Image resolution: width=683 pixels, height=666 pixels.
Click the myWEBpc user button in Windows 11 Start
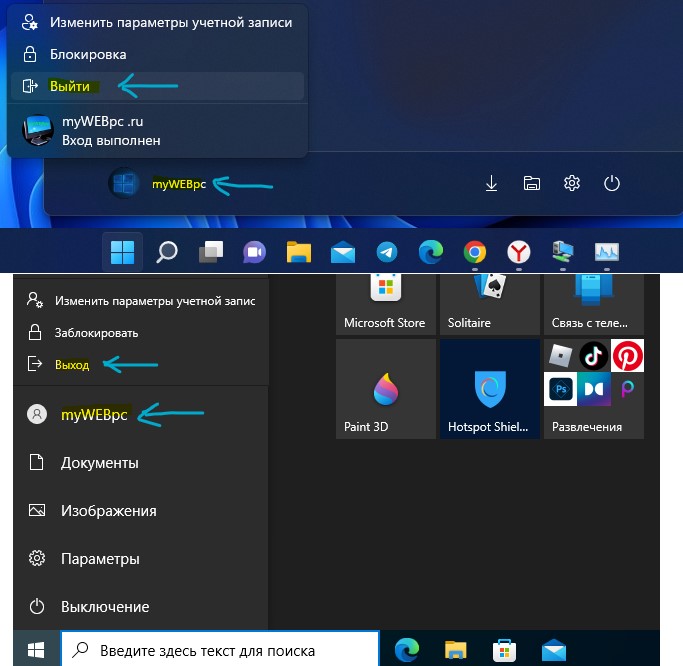(x=158, y=183)
